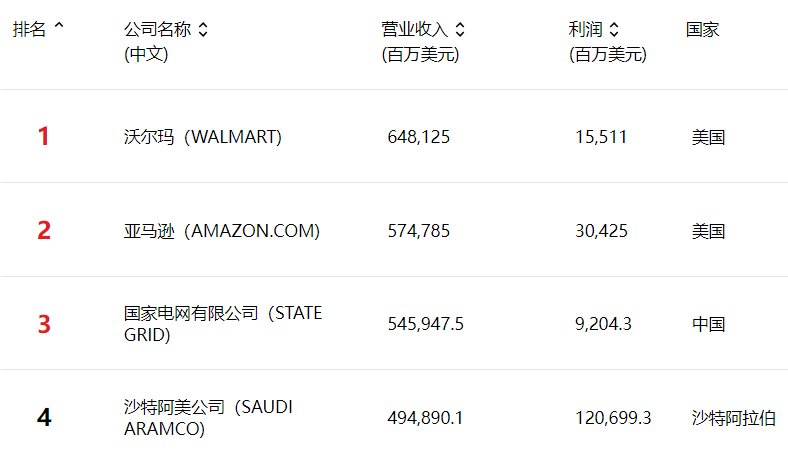Image resolution: width=788 pixels, height=462 pixels.
Task: Click Amazon's revenue value 574,785
Action: pos(418,231)
